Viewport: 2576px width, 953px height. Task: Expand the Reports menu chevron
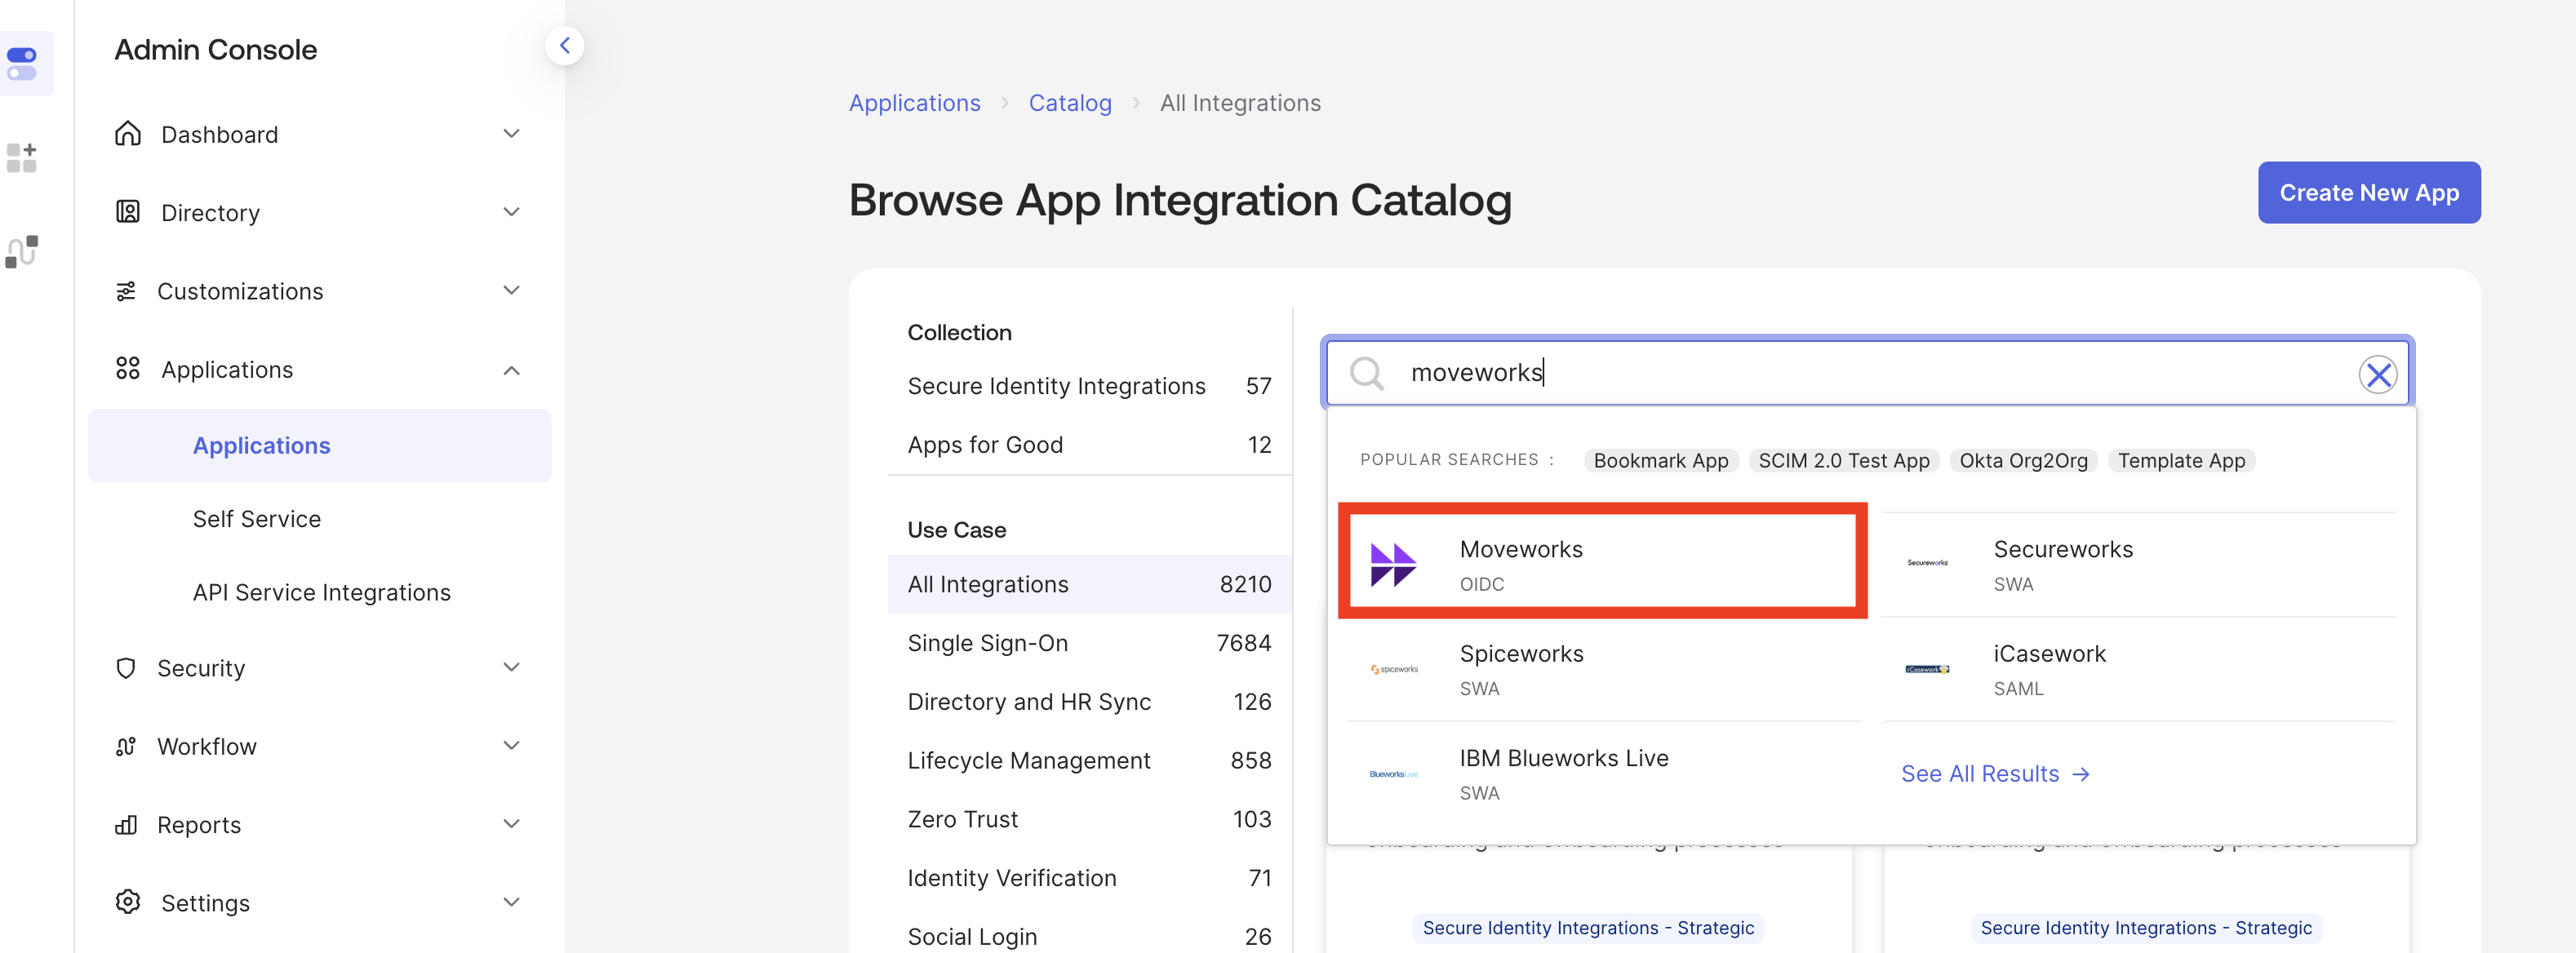(511, 824)
